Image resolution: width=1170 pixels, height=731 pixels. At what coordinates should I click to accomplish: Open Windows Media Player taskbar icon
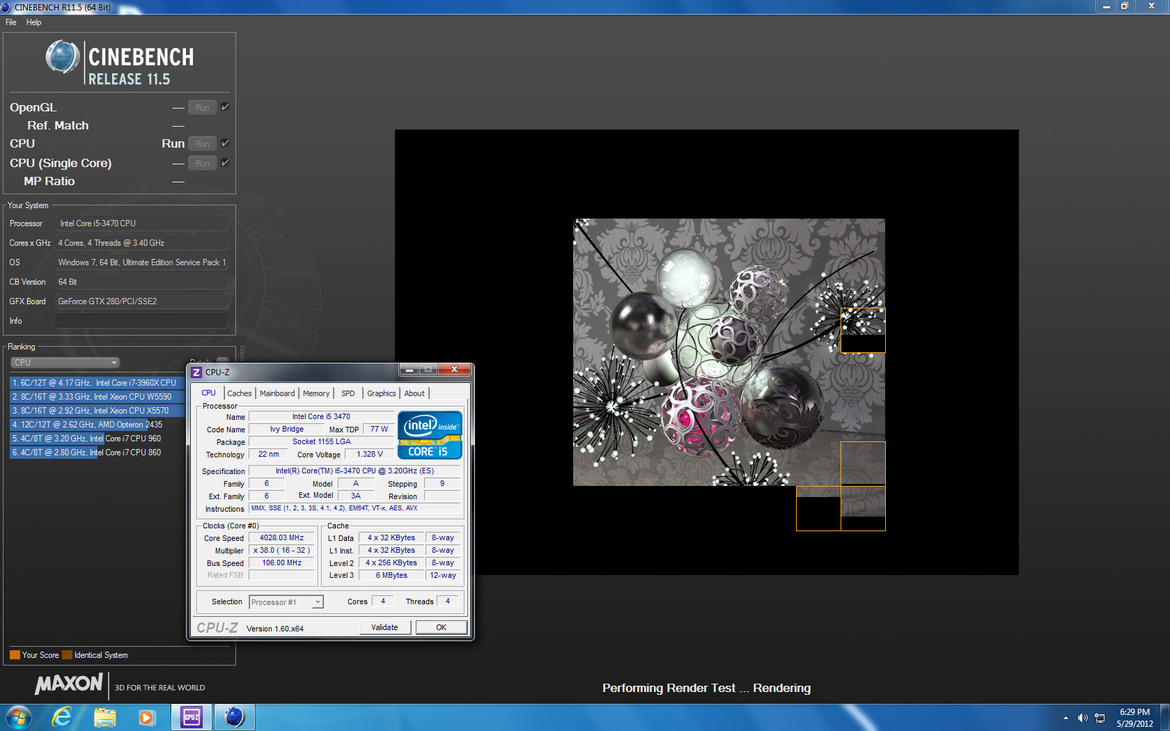pyautogui.click(x=146, y=718)
